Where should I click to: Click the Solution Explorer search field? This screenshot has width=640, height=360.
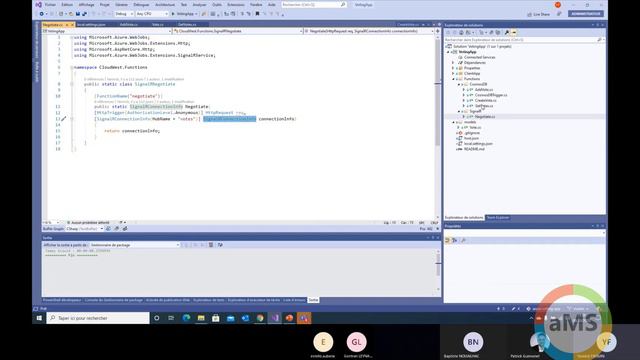[524, 40]
